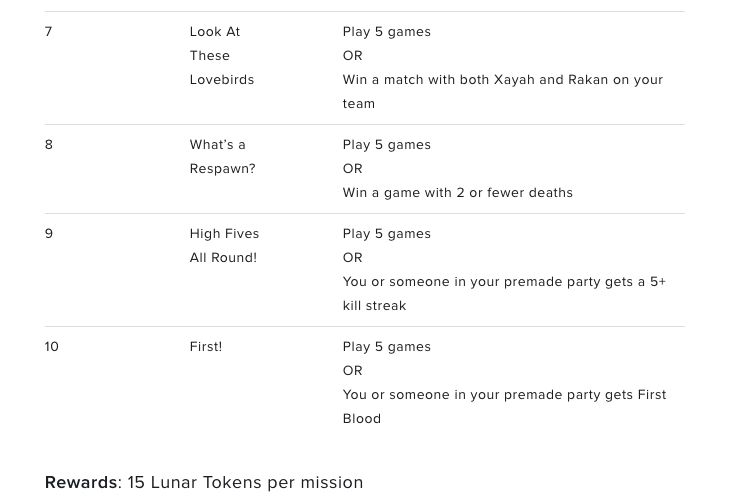Click 'Play 5 games' in mission 9 row
Viewport: 755px width, 502px height.
tap(387, 234)
